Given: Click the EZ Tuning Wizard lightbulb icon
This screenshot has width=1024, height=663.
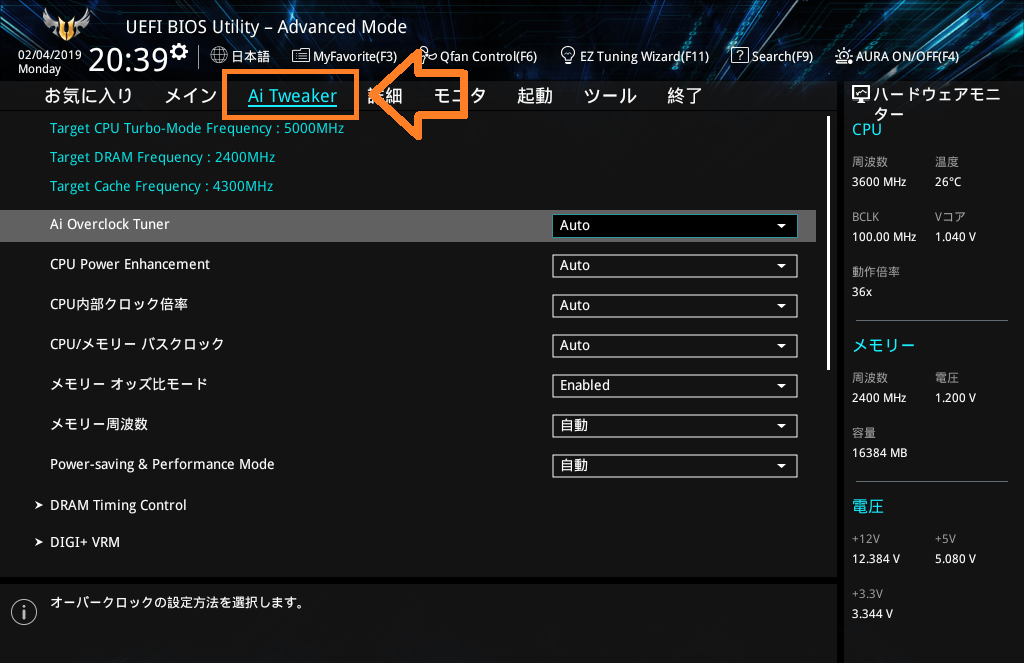Looking at the screenshot, I should pyautogui.click(x=568, y=56).
